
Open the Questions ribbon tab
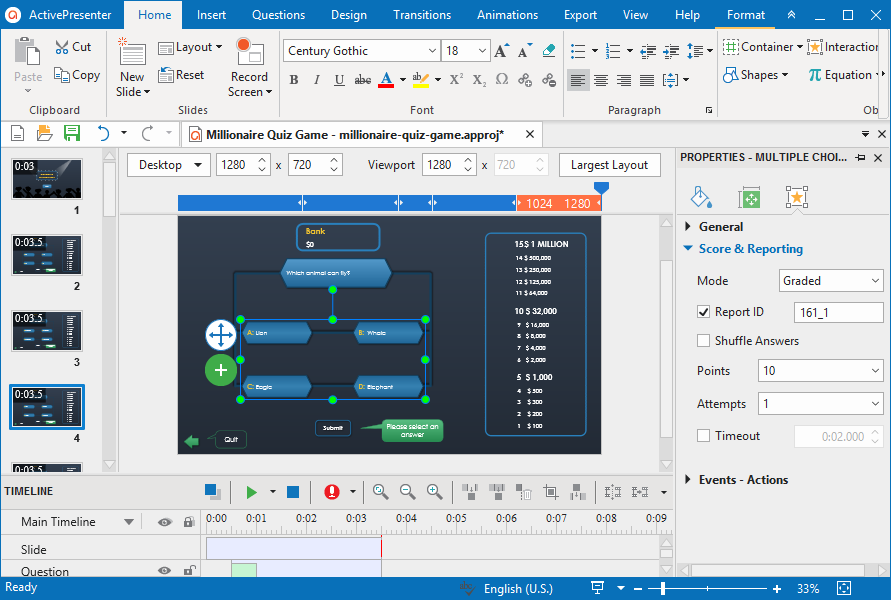[278, 15]
